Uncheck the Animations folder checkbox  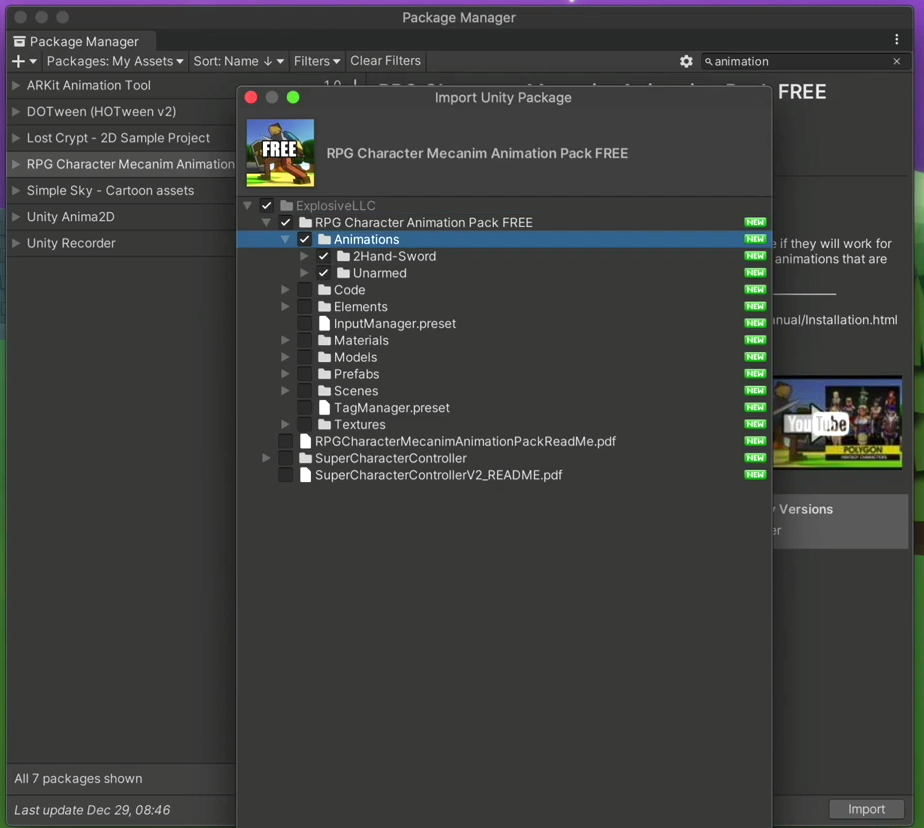tap(304, 239)
